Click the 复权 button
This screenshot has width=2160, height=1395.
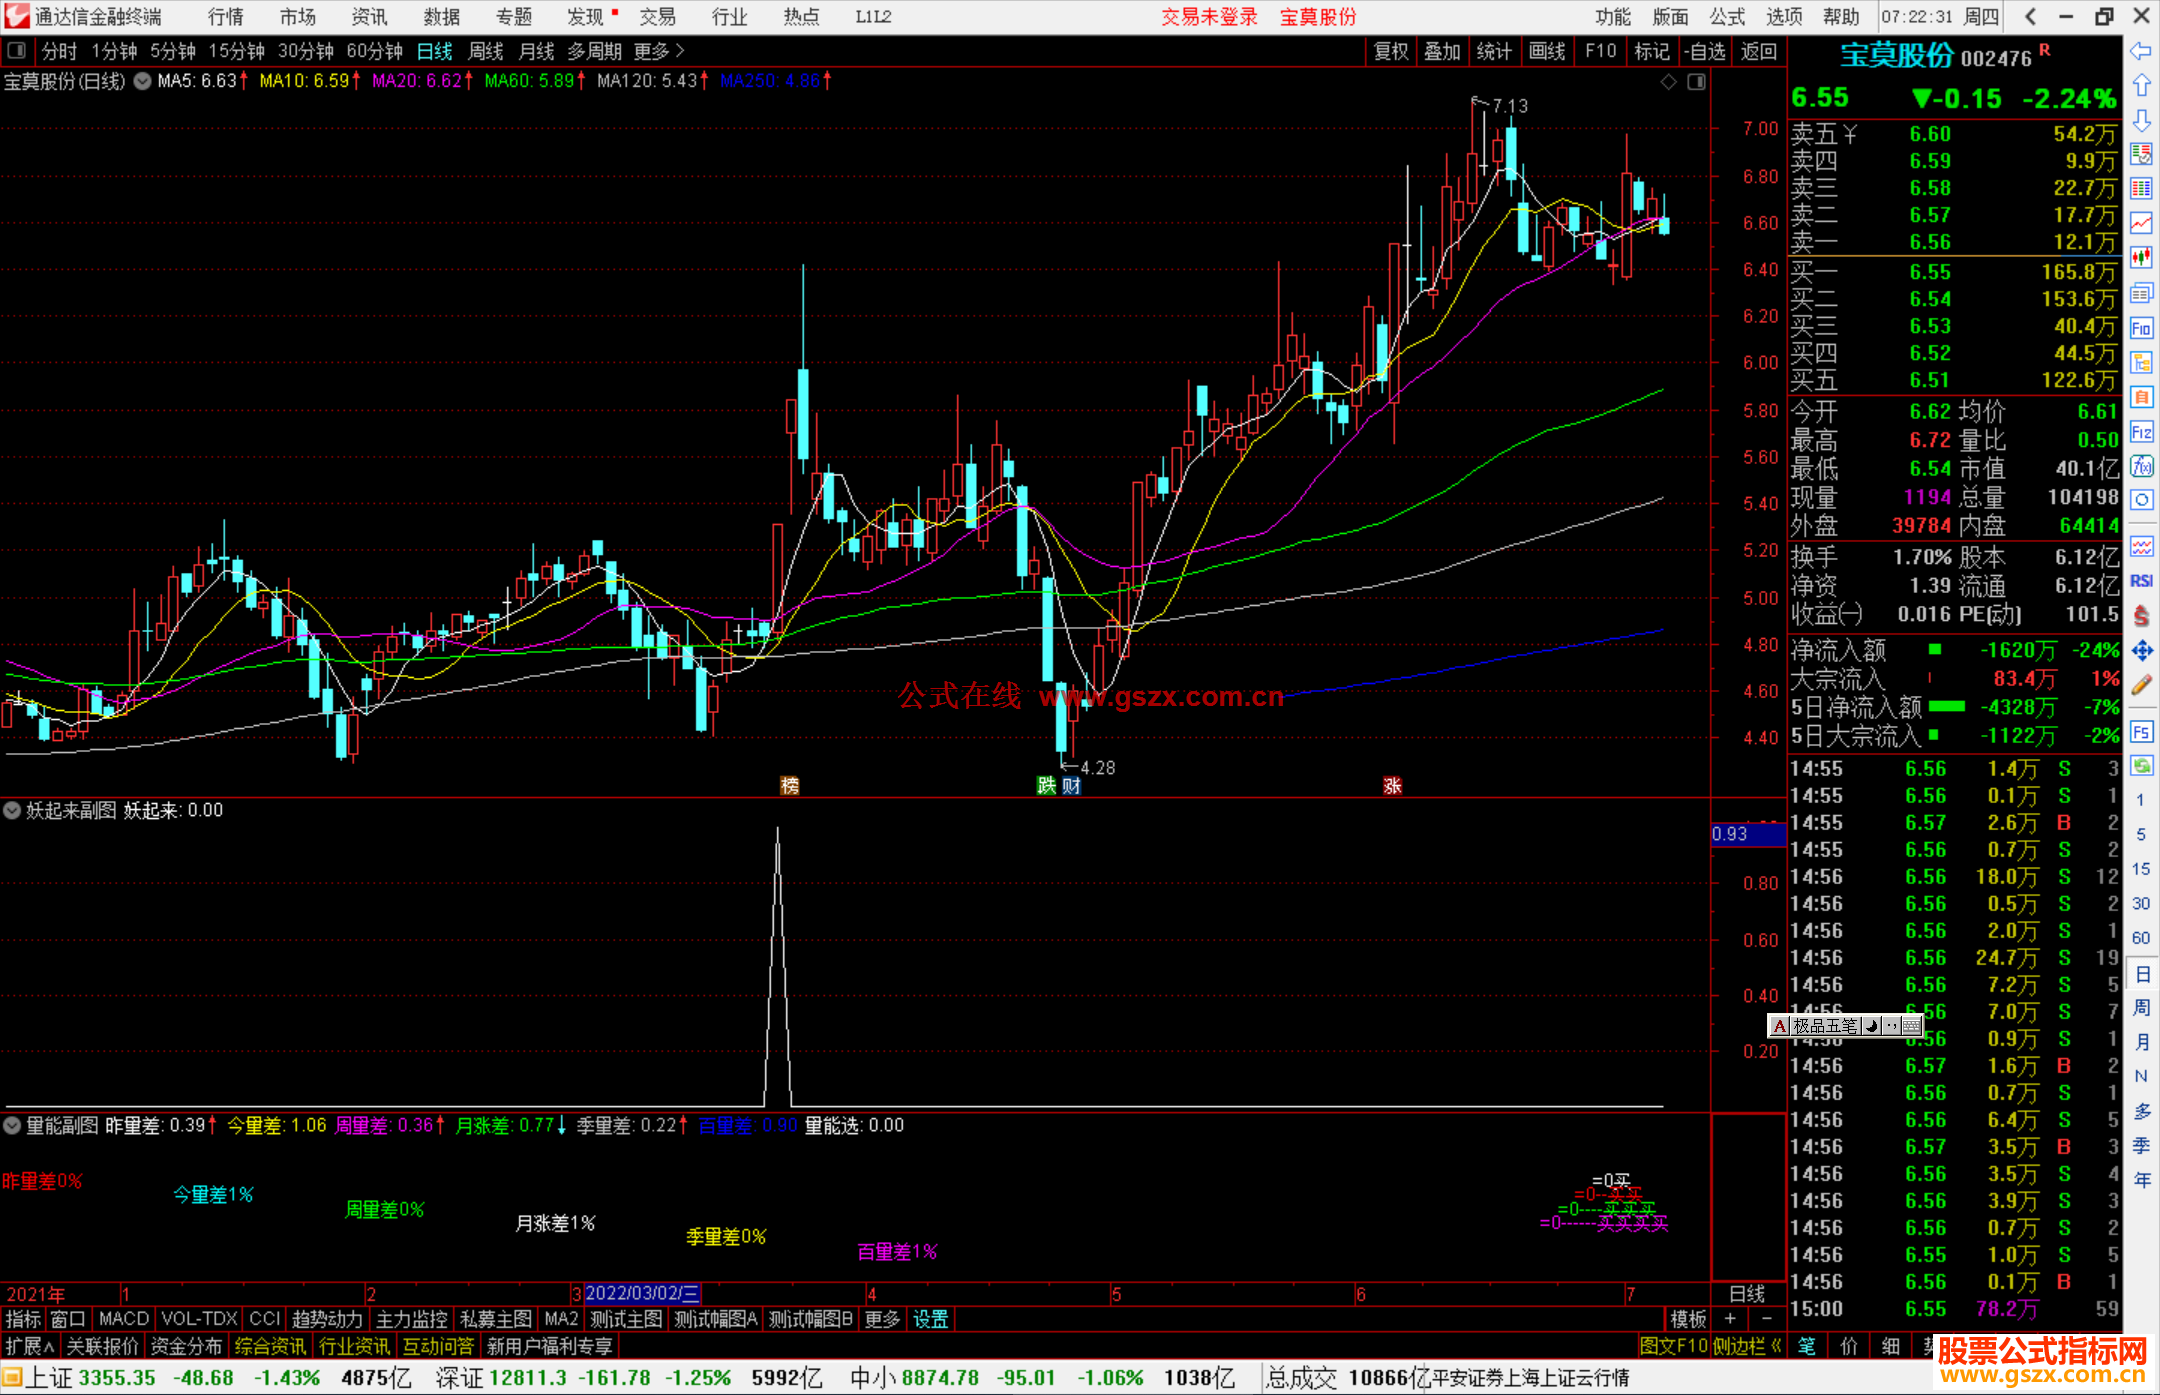(x=1391, y=51)
